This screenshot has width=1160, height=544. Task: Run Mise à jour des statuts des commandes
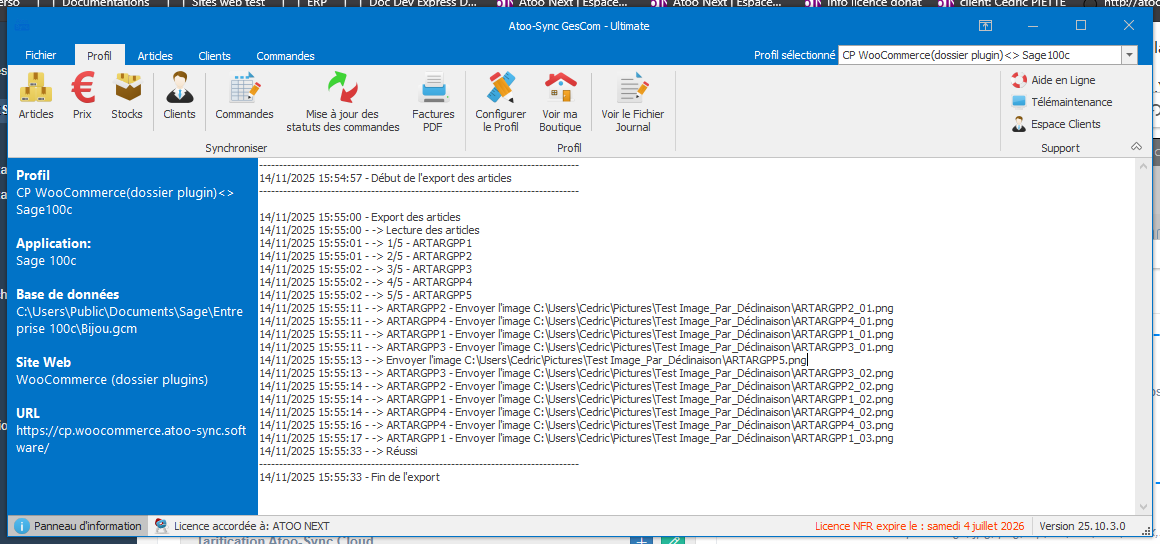343,102
